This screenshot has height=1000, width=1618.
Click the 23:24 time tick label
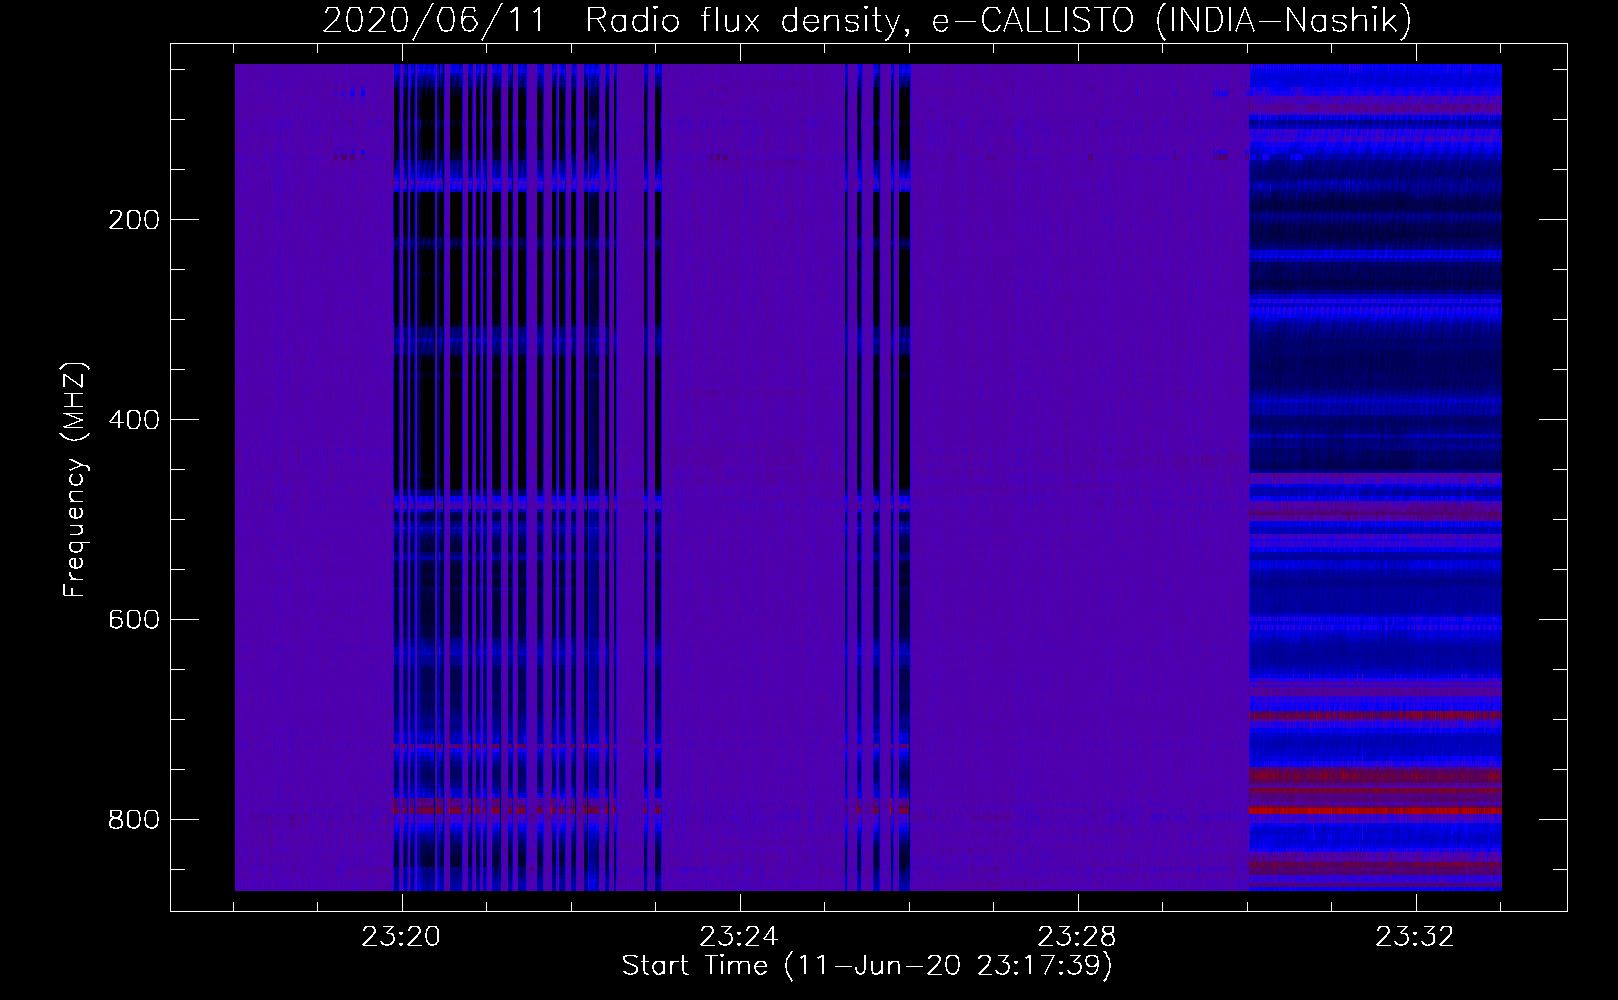(740, 937)
